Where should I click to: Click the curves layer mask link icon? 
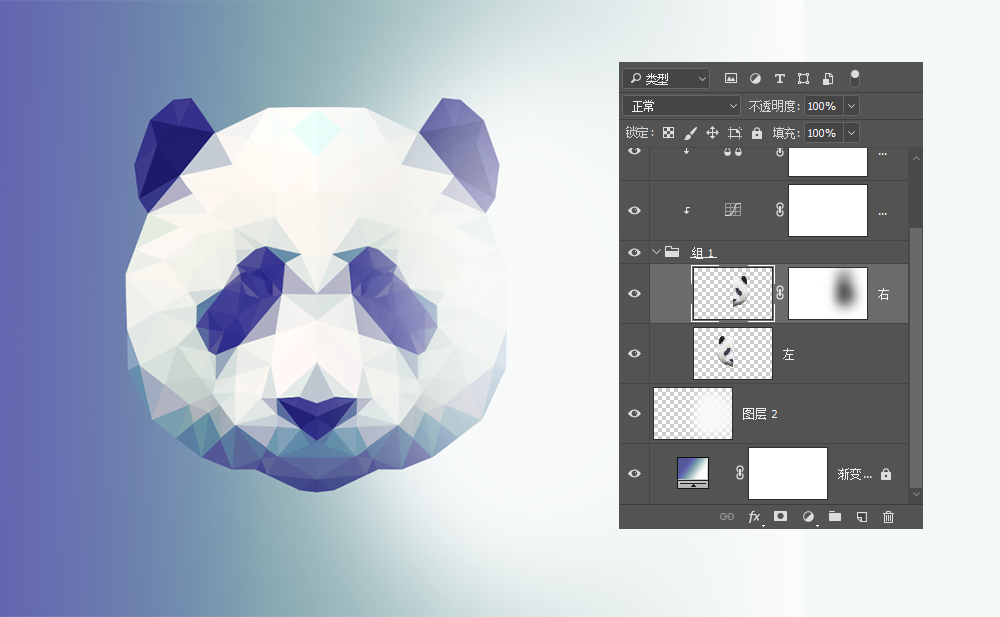(x=780, y=210)
